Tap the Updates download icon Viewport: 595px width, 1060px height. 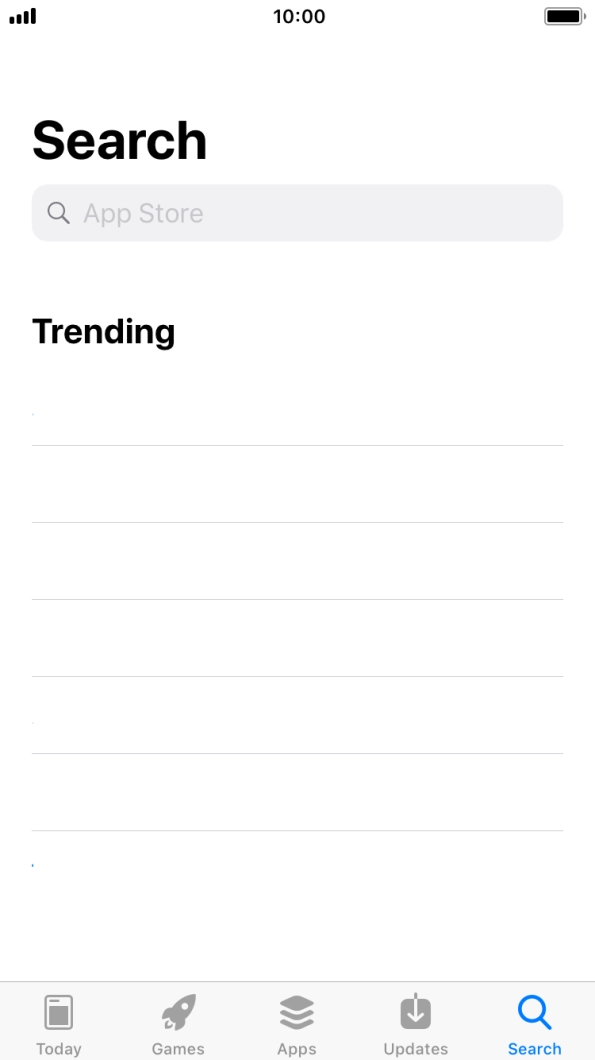(415, 1011)
